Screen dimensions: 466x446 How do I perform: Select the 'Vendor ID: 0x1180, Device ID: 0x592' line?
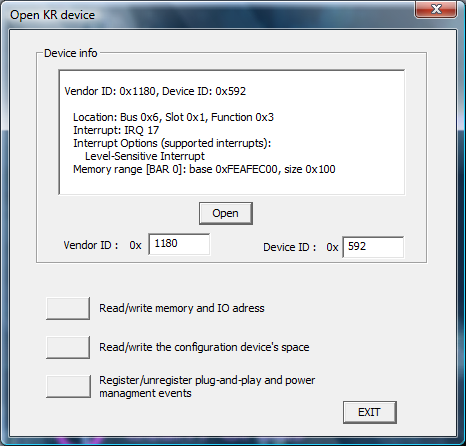click(x=155, y=91)
